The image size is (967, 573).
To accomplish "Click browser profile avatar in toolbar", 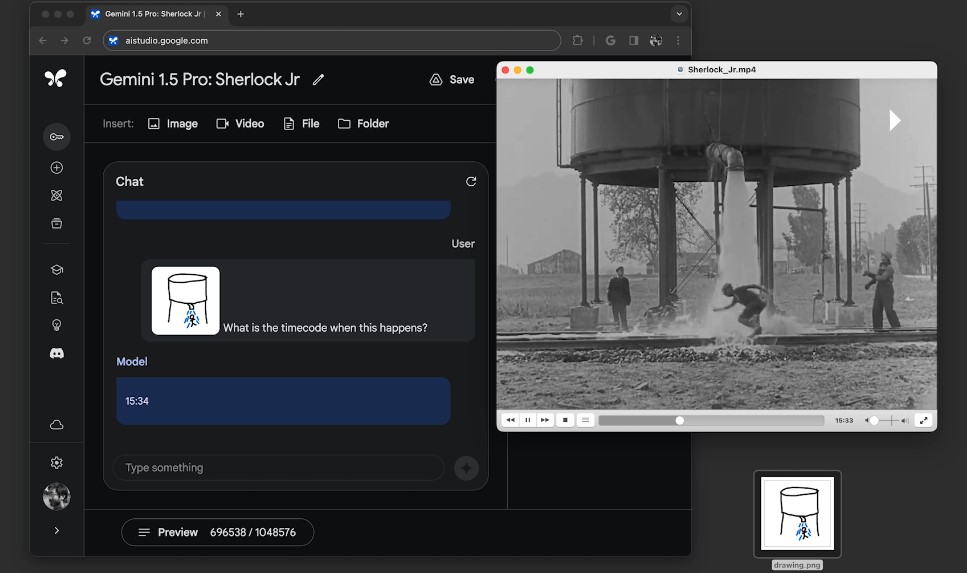I will click(656, 41).
